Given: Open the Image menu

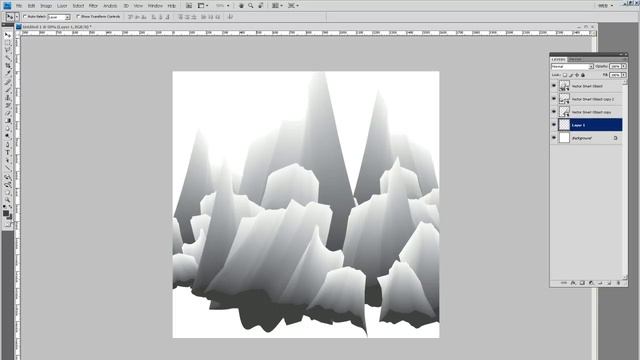Looking at the screenshot, I should pyautogui.click(x=46, y=6).
